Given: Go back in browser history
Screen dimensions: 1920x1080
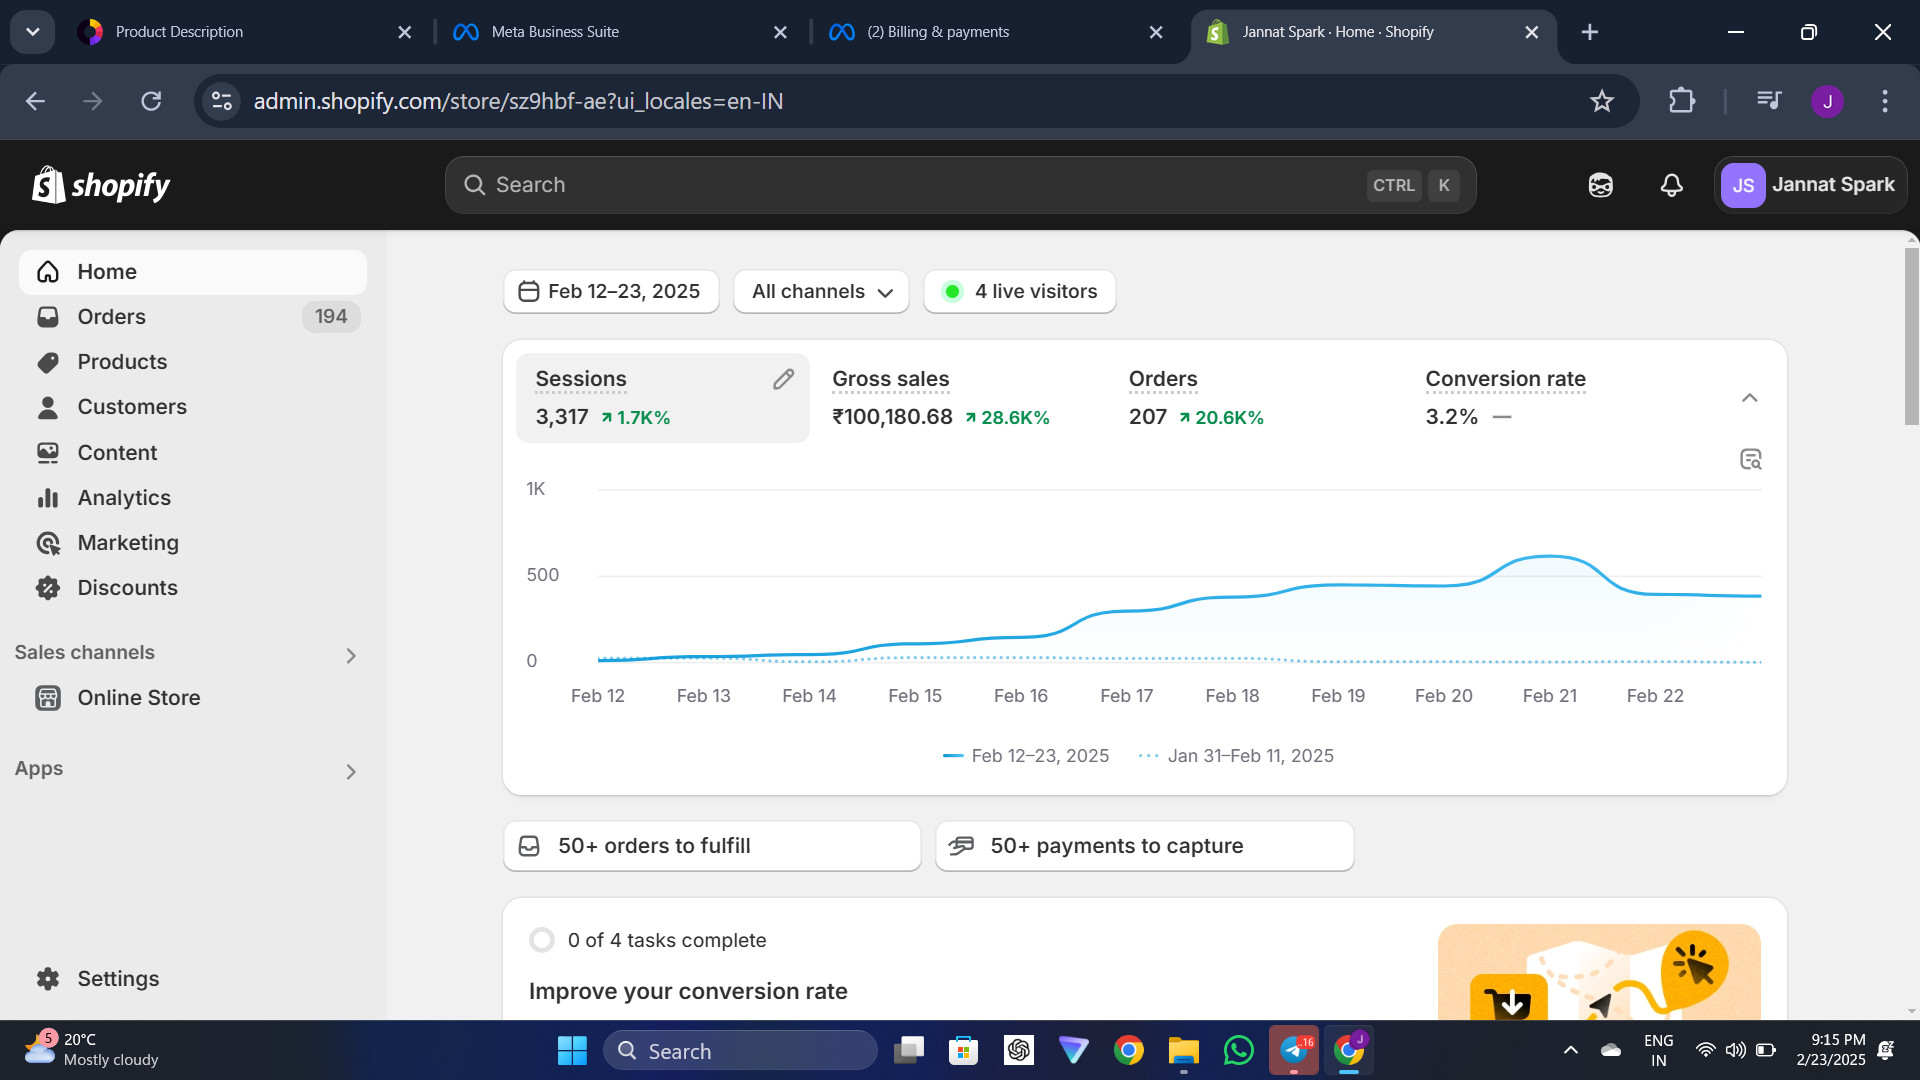Looking at the screenshot, I should click(36, 101).
